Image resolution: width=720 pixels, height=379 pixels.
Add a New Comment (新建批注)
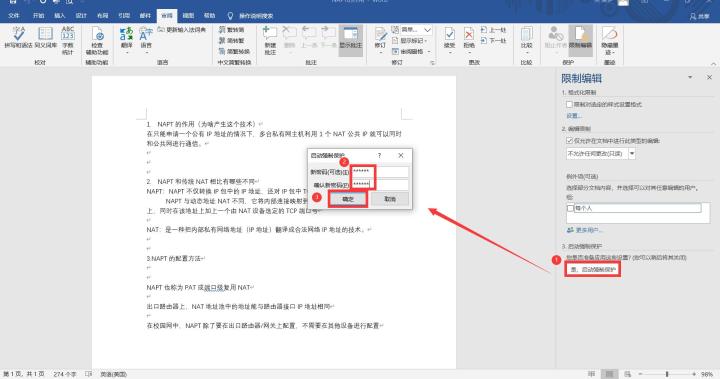[270, 40]
